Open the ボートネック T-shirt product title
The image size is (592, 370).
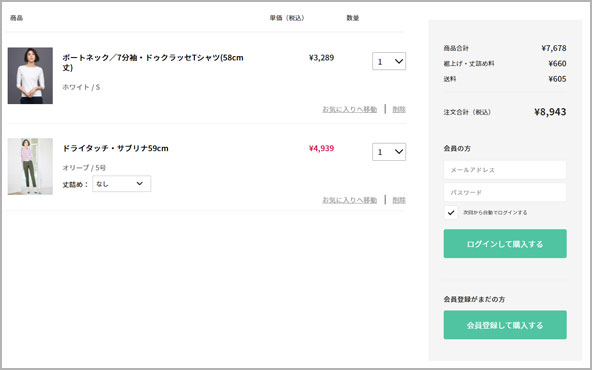coord(153,63)
